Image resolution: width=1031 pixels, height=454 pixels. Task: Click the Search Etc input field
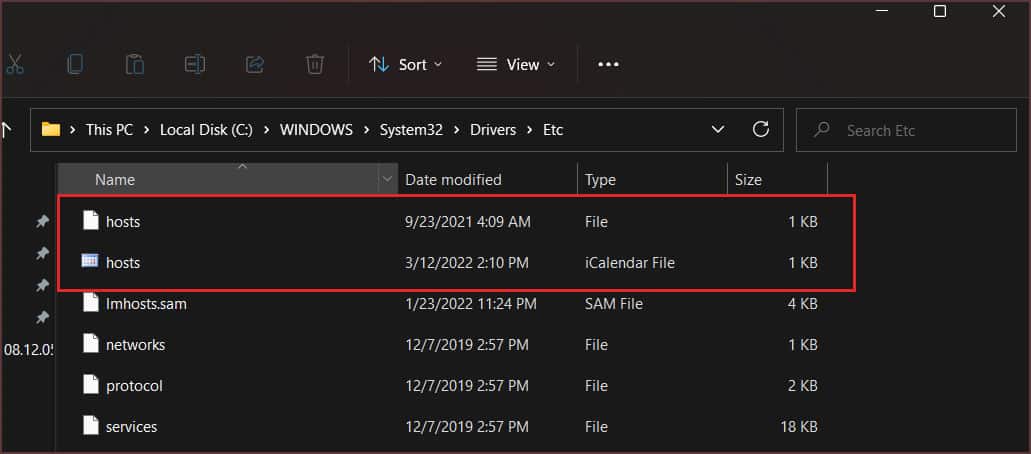click(x=906, y=130)
